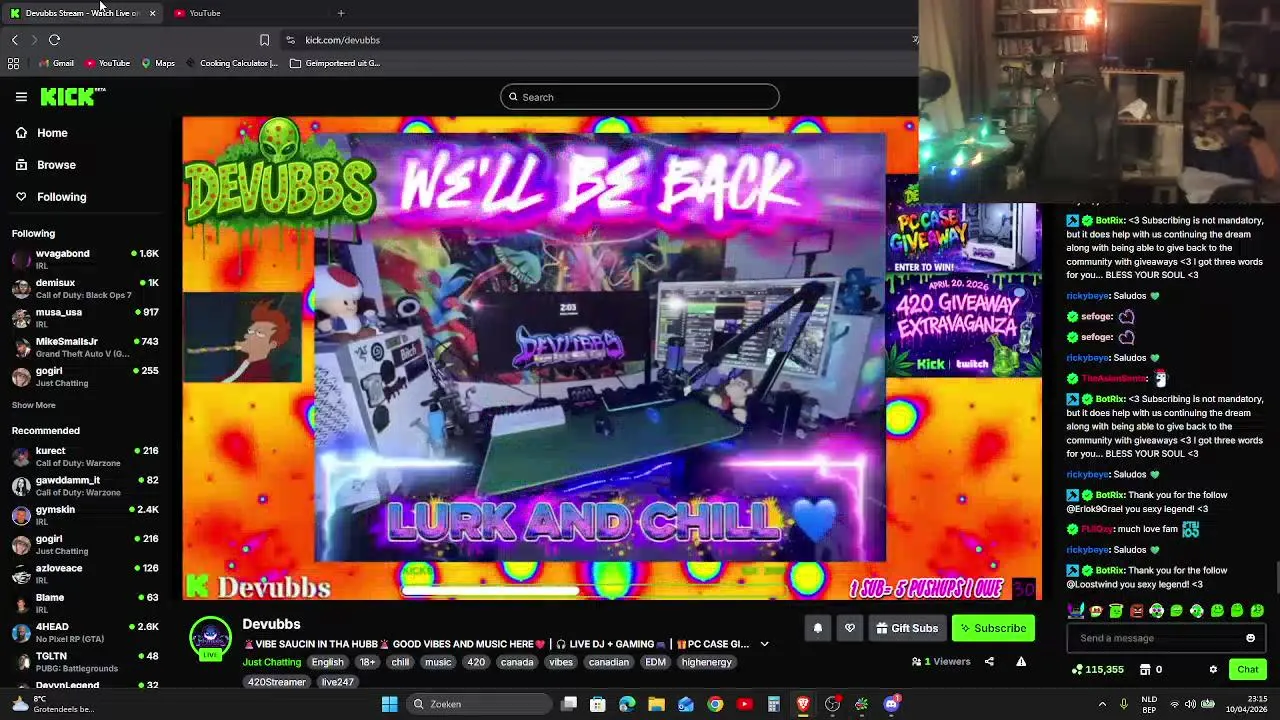Select the EDM tag
The image size is (1280, 720).
pos(655,662)
